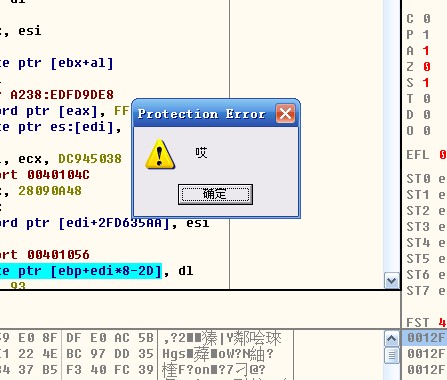Click the ST5 register entry

click(x=426, y=259)
